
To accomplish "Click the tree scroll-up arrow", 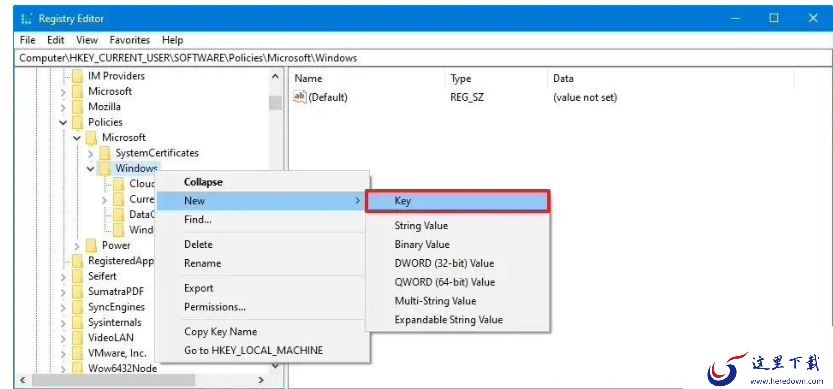I will [275, 77].
